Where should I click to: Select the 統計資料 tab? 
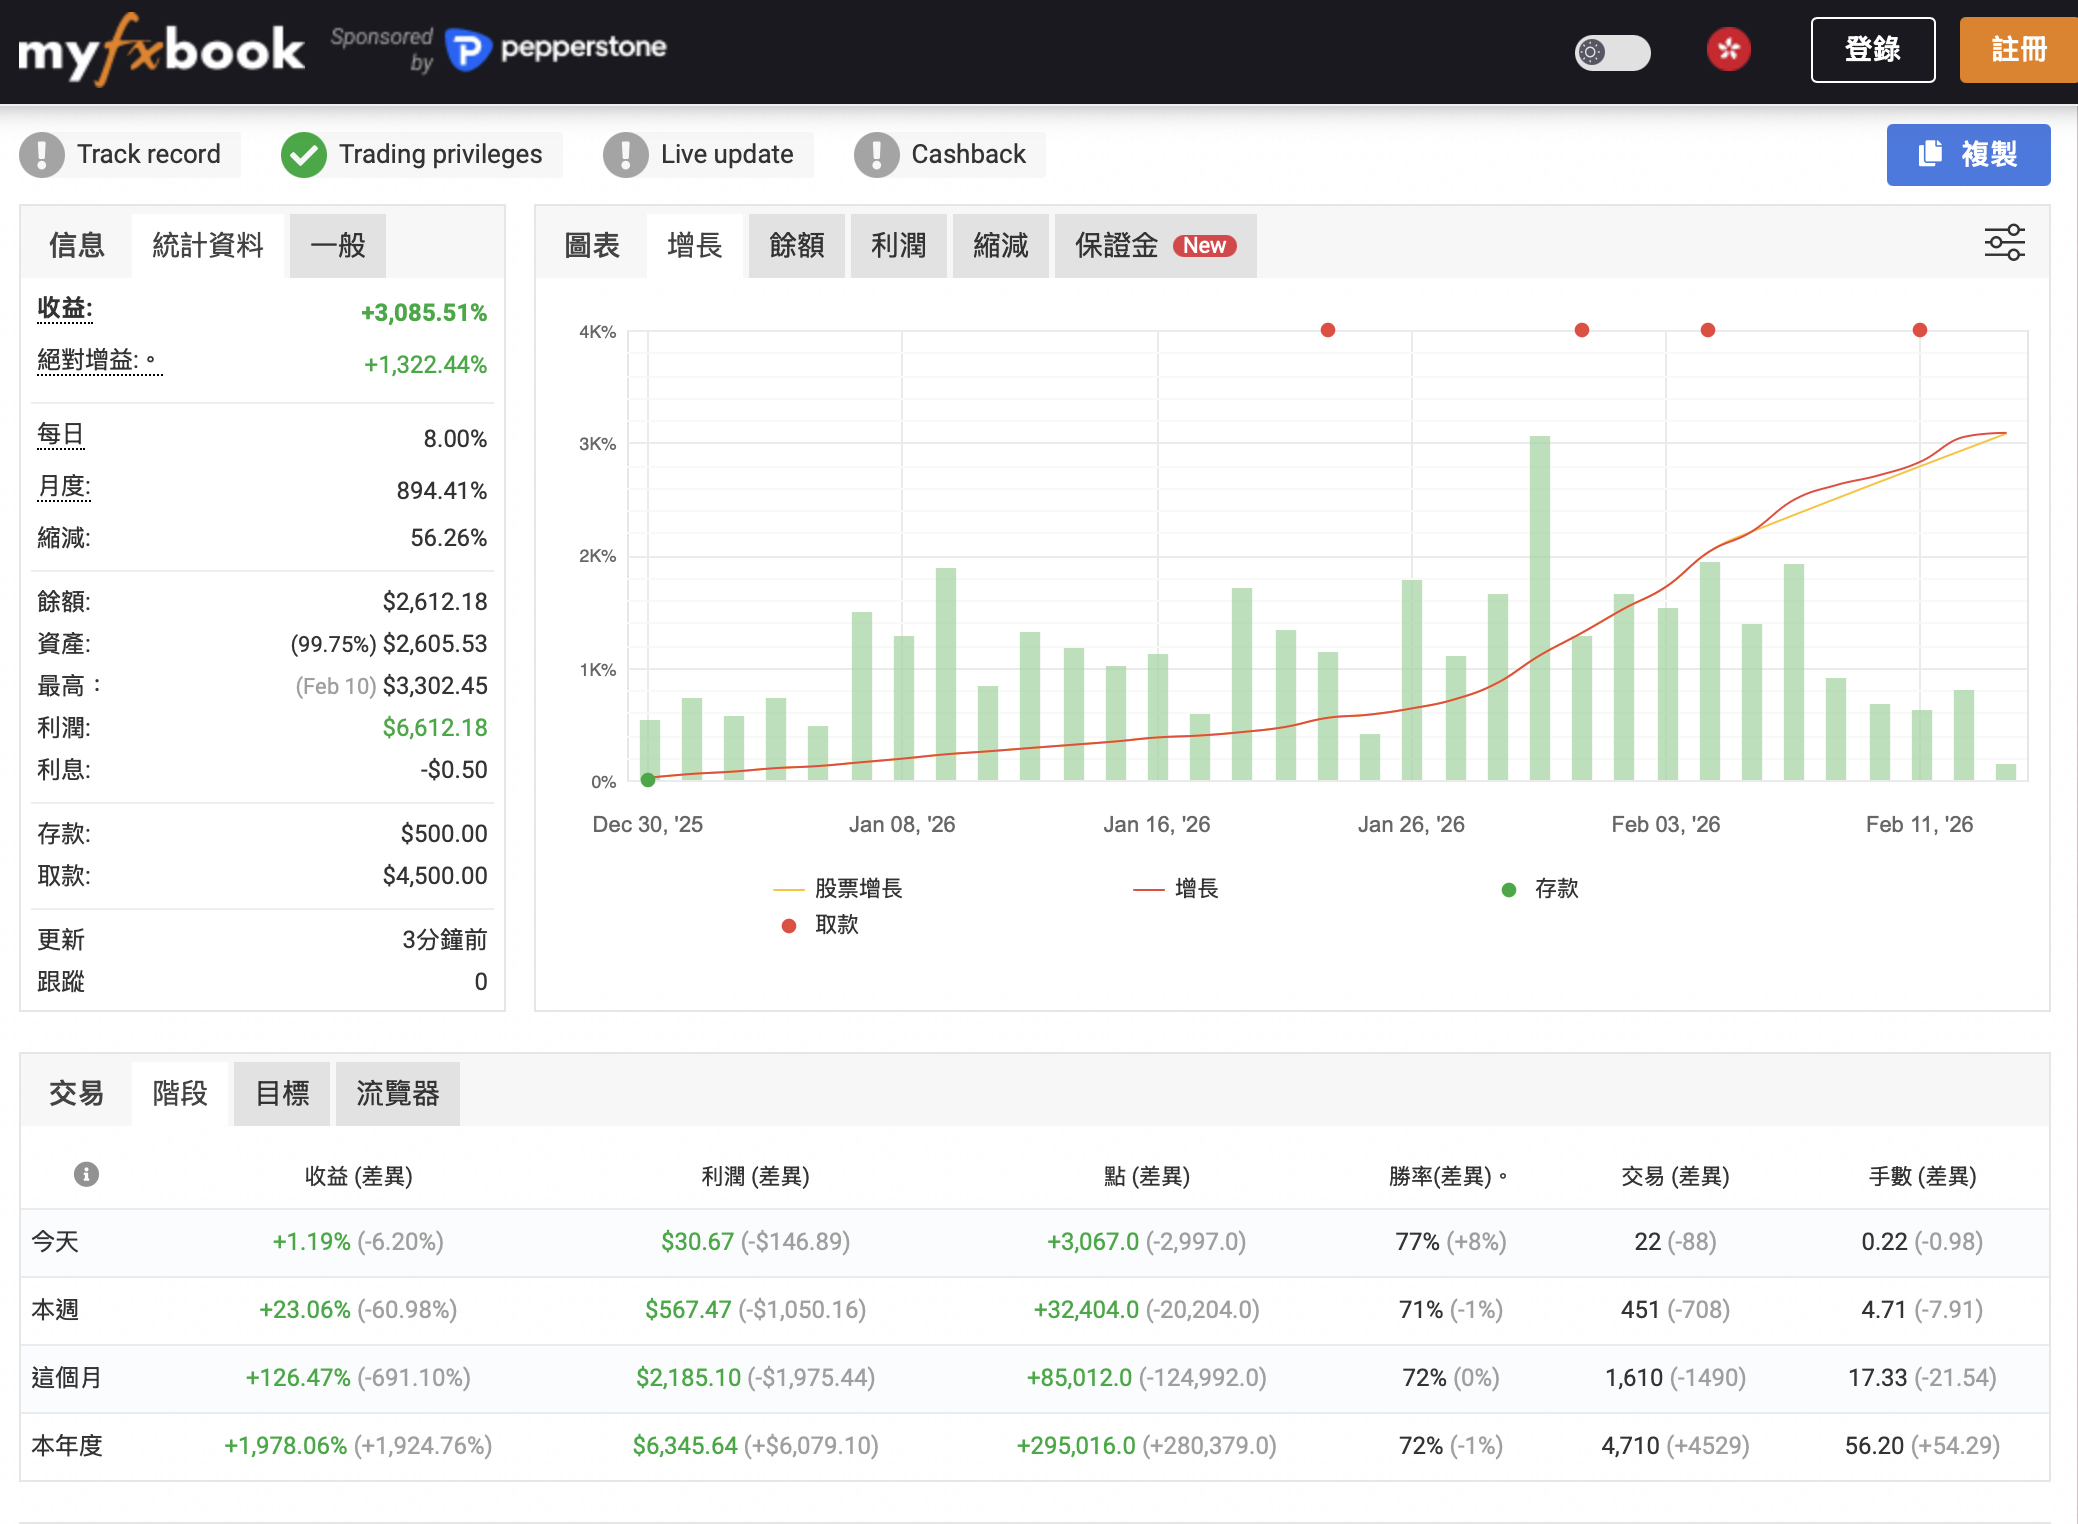[207, 246]
